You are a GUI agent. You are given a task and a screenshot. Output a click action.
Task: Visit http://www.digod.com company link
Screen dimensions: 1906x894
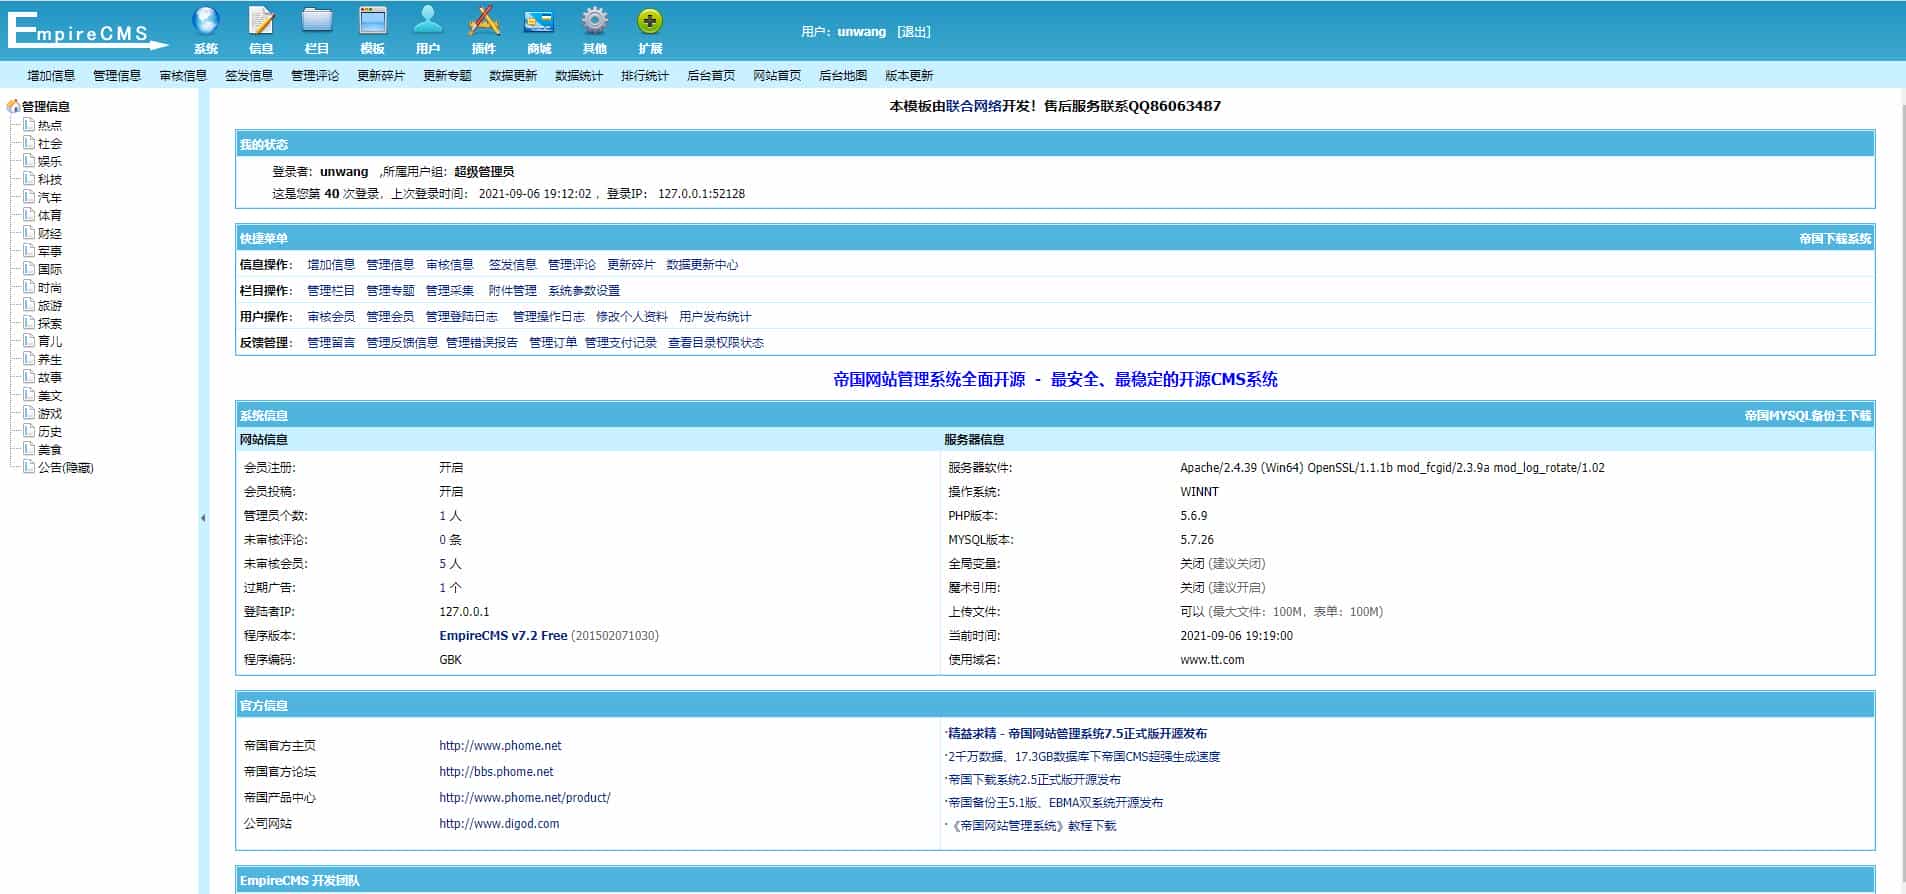499,824
